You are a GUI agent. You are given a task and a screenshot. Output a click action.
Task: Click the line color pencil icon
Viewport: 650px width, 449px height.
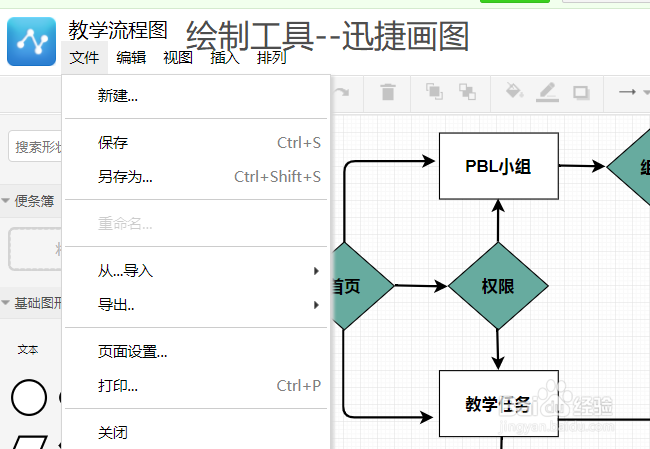click(547, 92)
